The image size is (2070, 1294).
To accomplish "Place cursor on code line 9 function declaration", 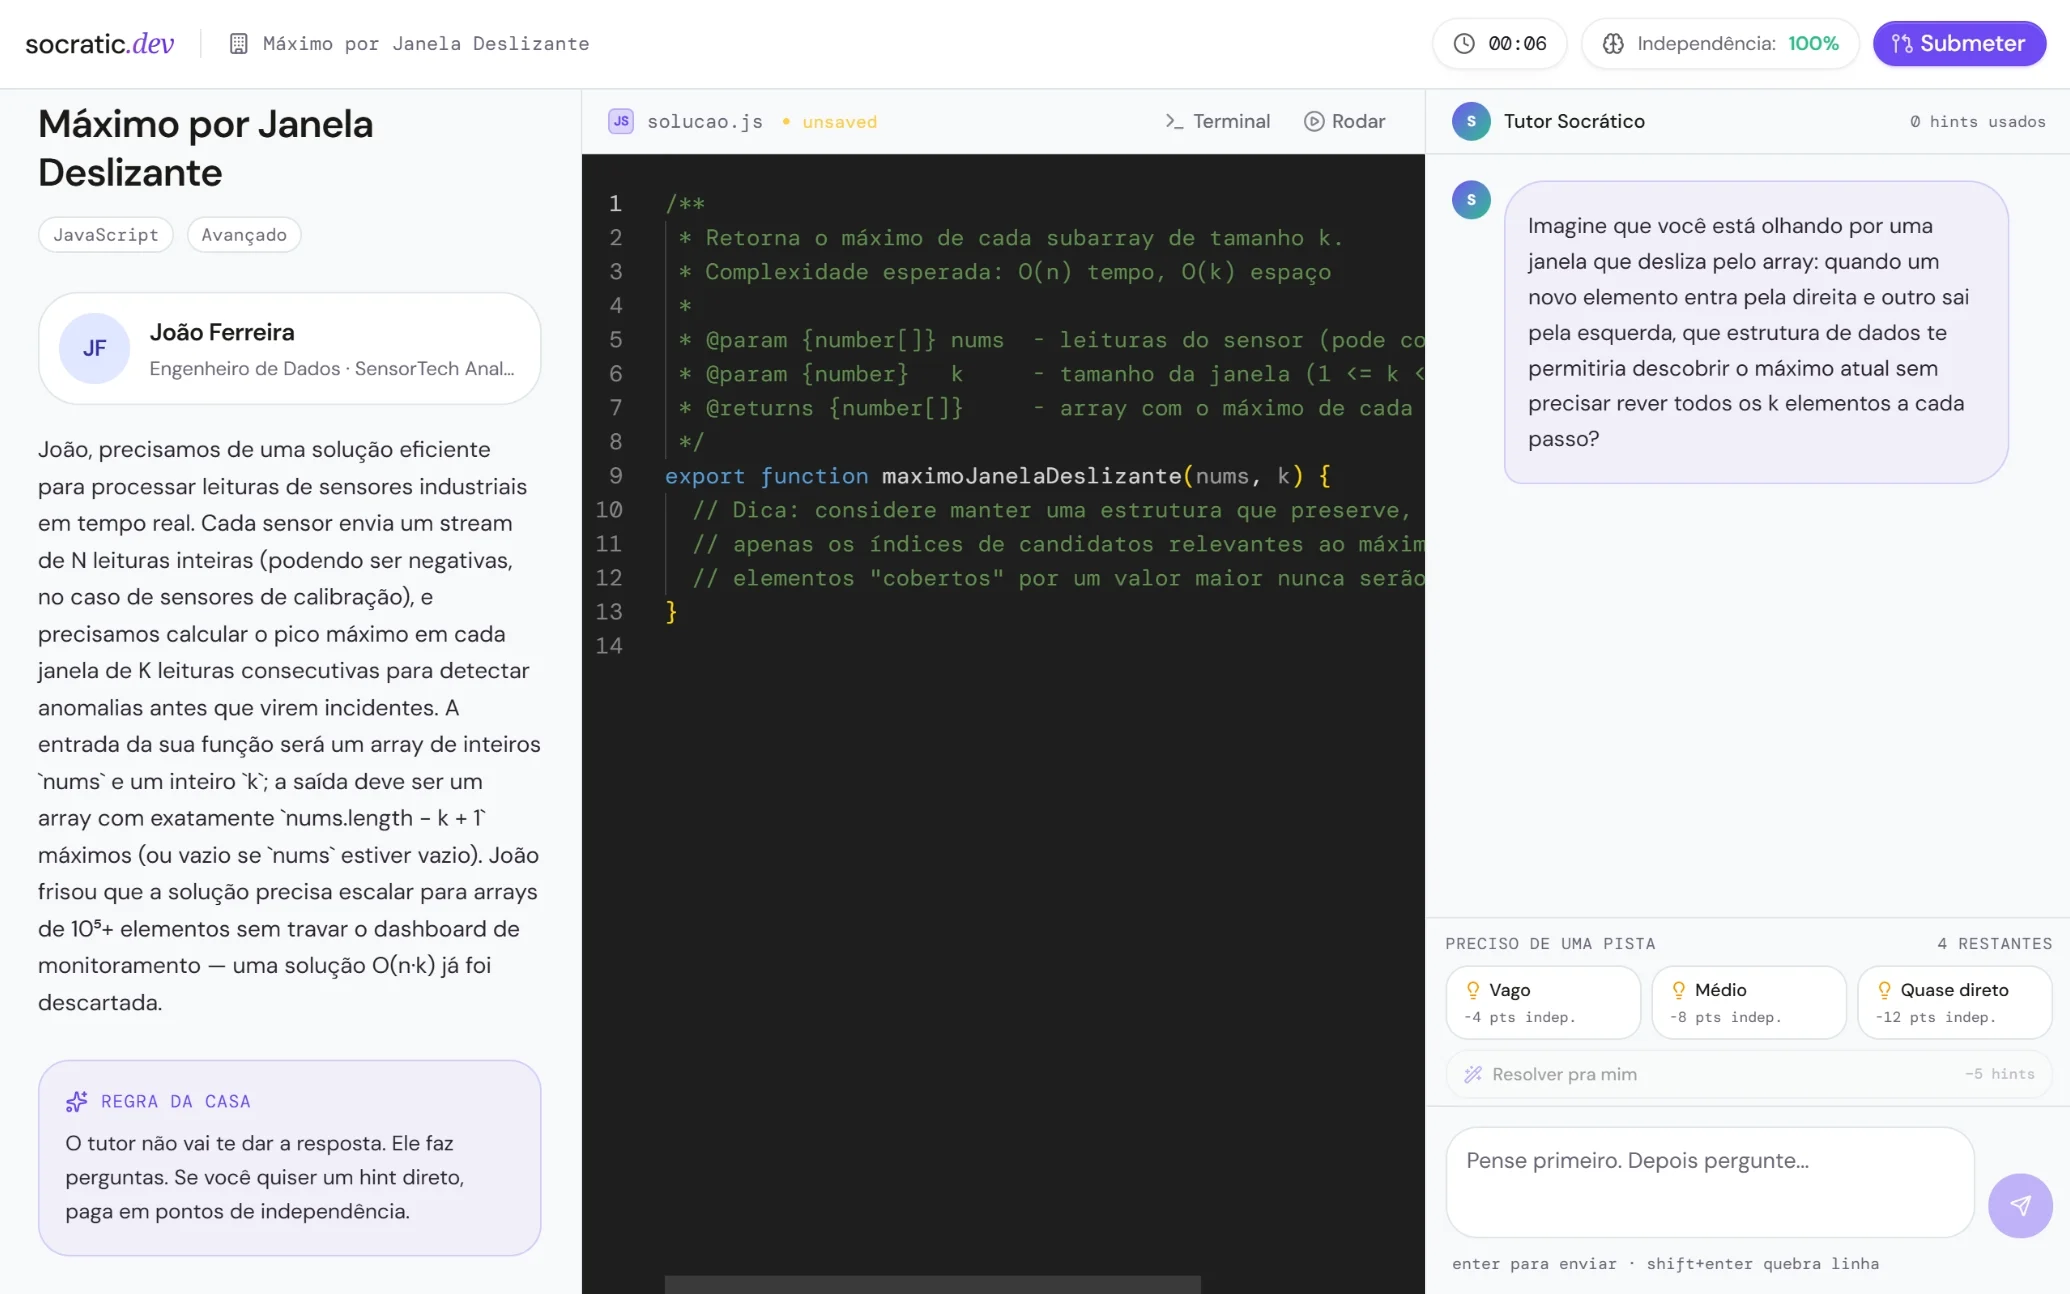I will [998, 476].
